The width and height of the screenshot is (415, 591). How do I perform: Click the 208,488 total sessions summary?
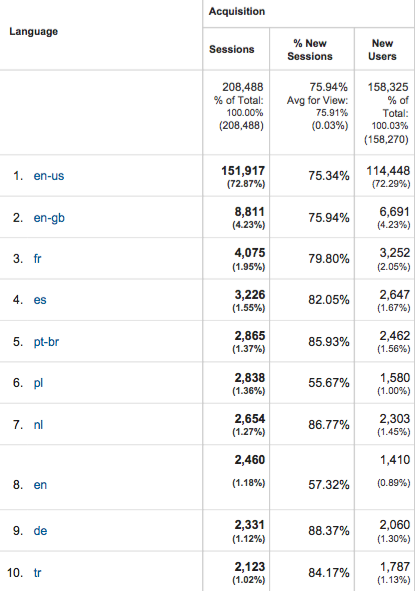coord(242,87)
